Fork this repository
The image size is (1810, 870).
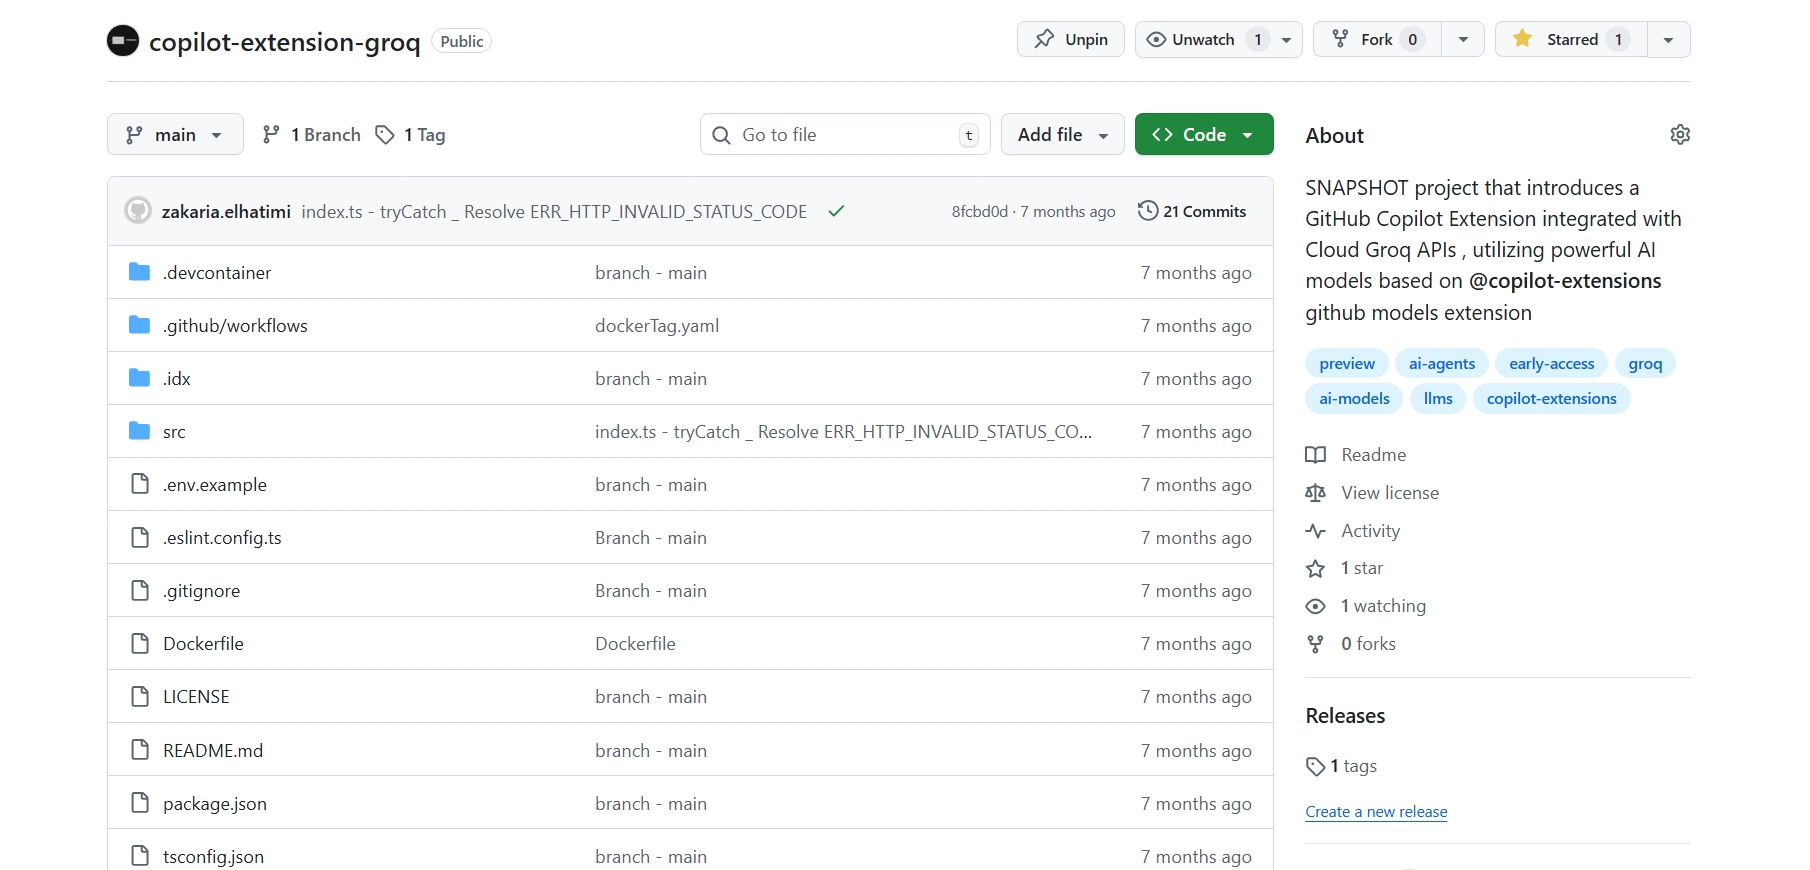1377,39
